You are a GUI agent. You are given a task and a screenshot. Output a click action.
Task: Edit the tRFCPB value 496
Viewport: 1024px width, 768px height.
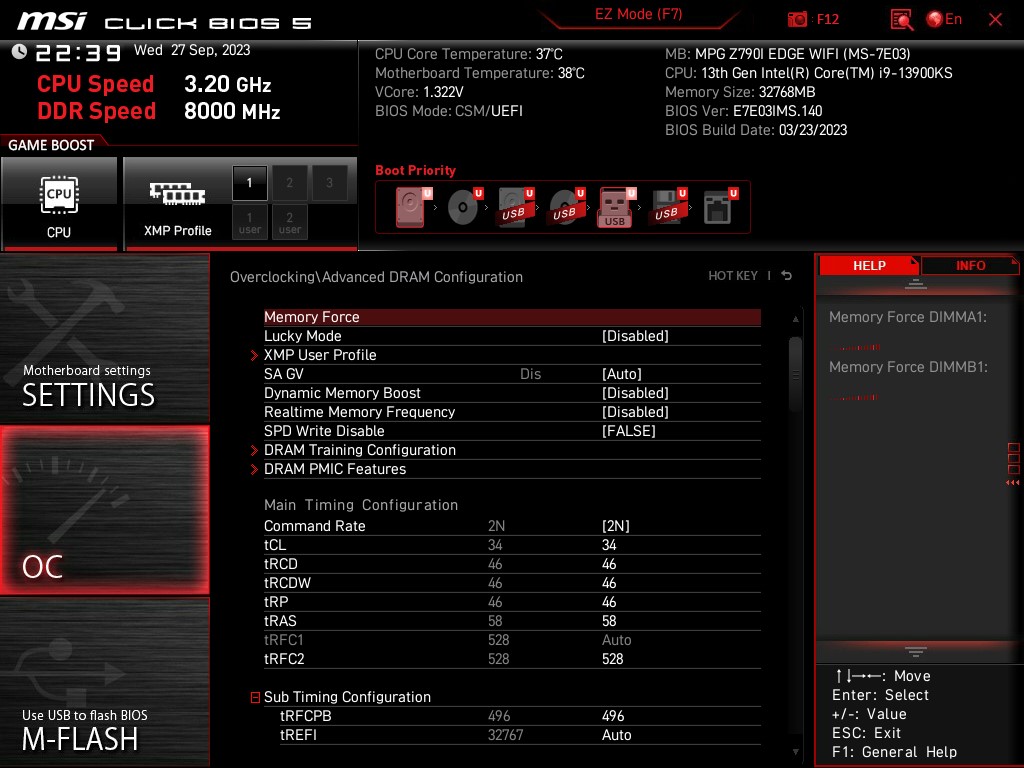(x=613, y=716)
